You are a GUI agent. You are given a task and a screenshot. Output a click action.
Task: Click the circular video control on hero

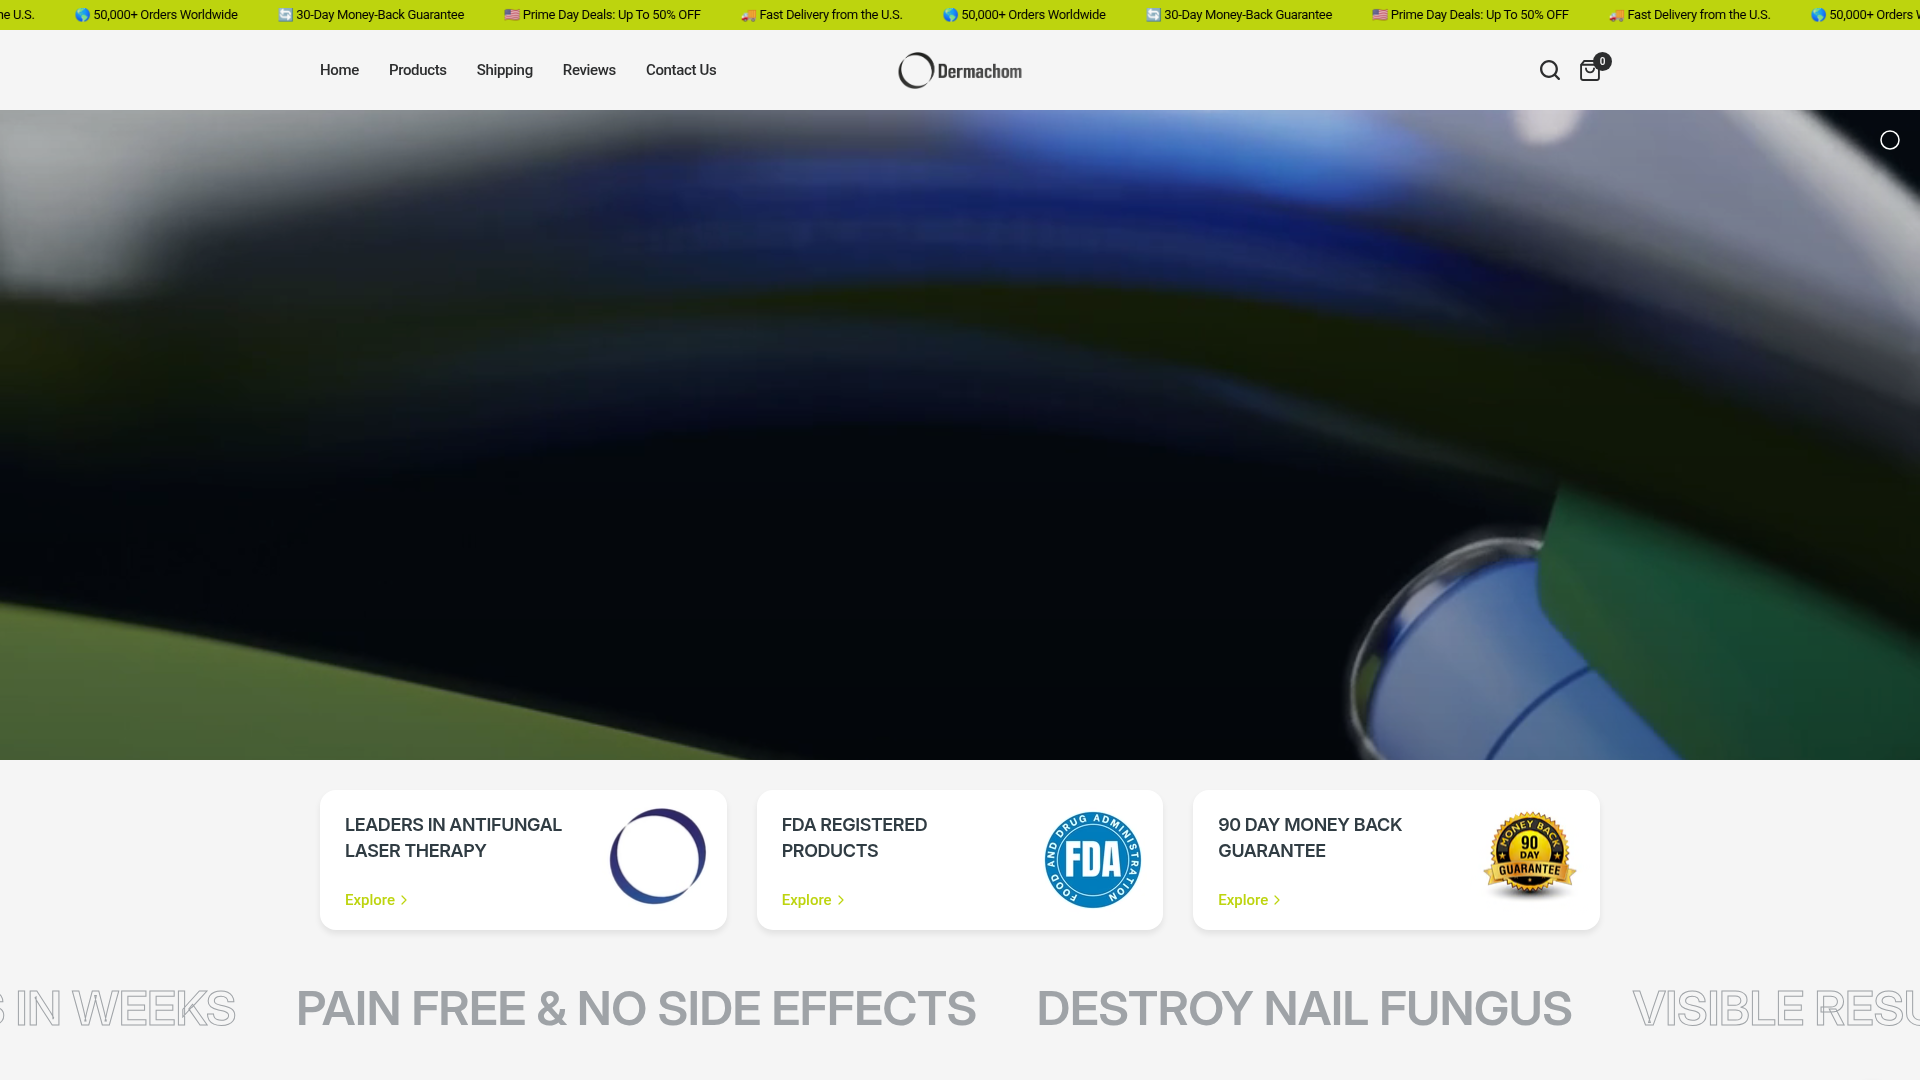[1889, 140]
